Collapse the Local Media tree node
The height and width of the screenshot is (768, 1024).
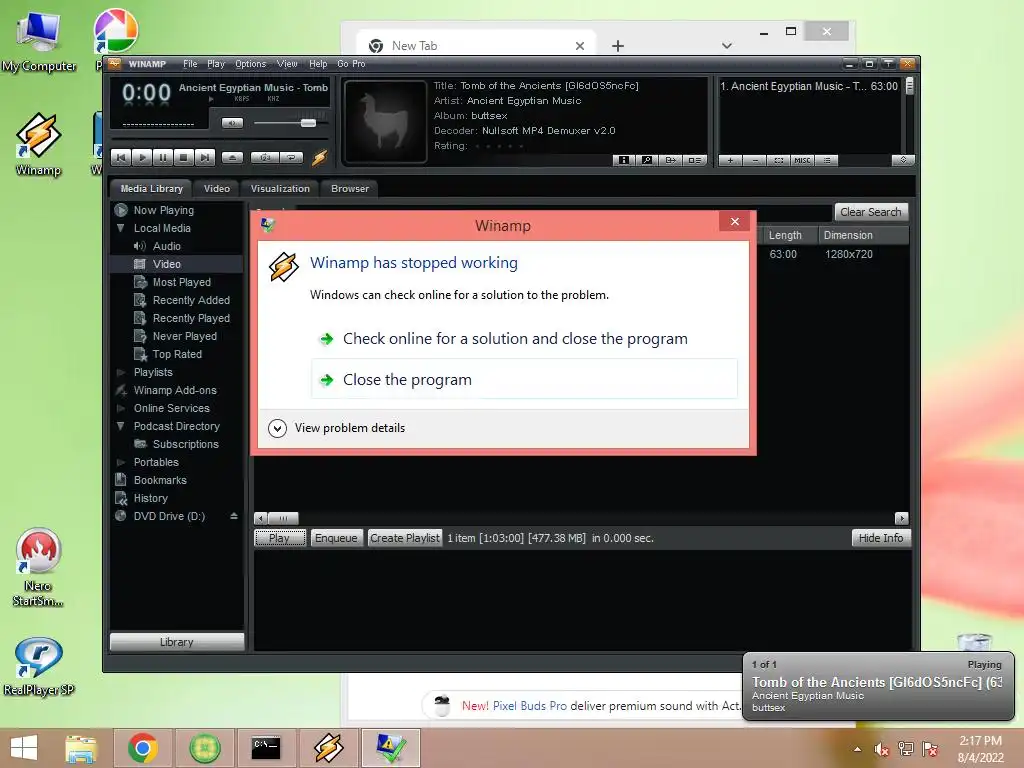(120, 228)
